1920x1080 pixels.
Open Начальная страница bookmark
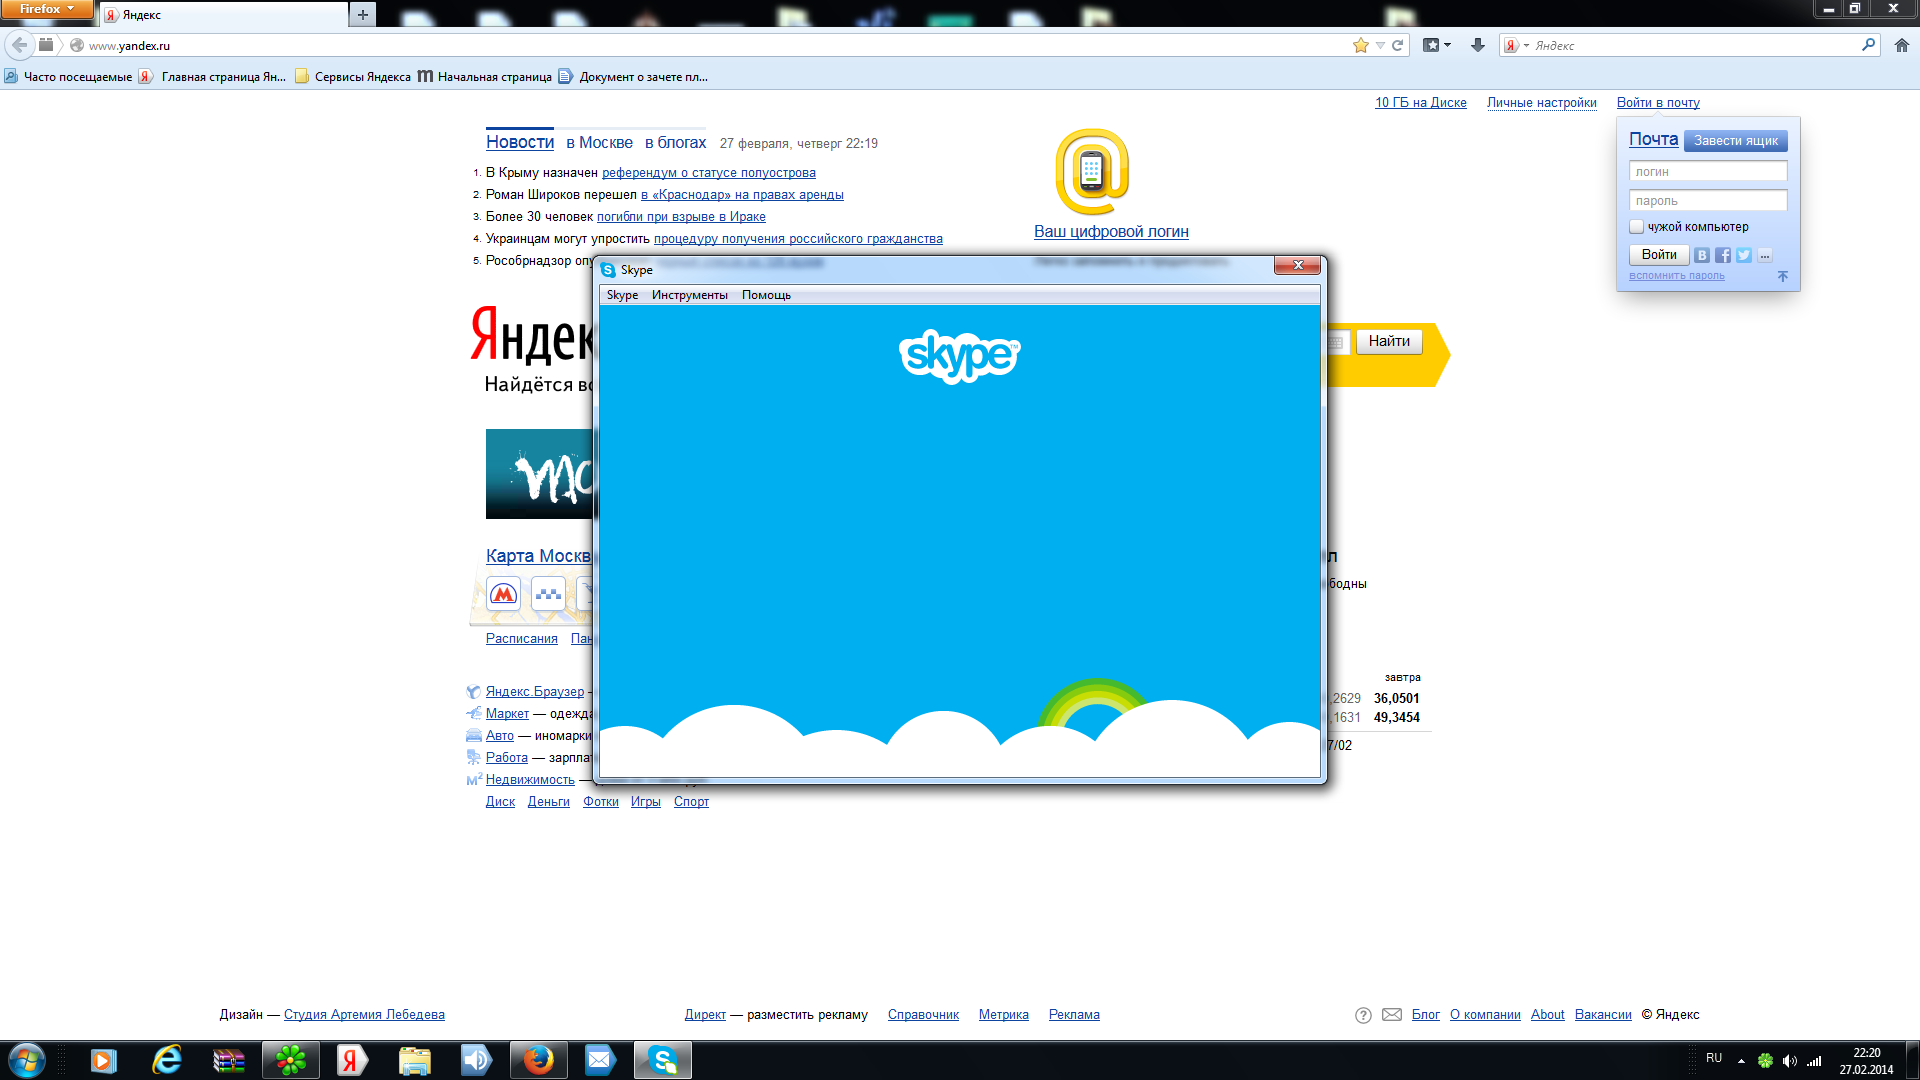(x=485, y=77)
